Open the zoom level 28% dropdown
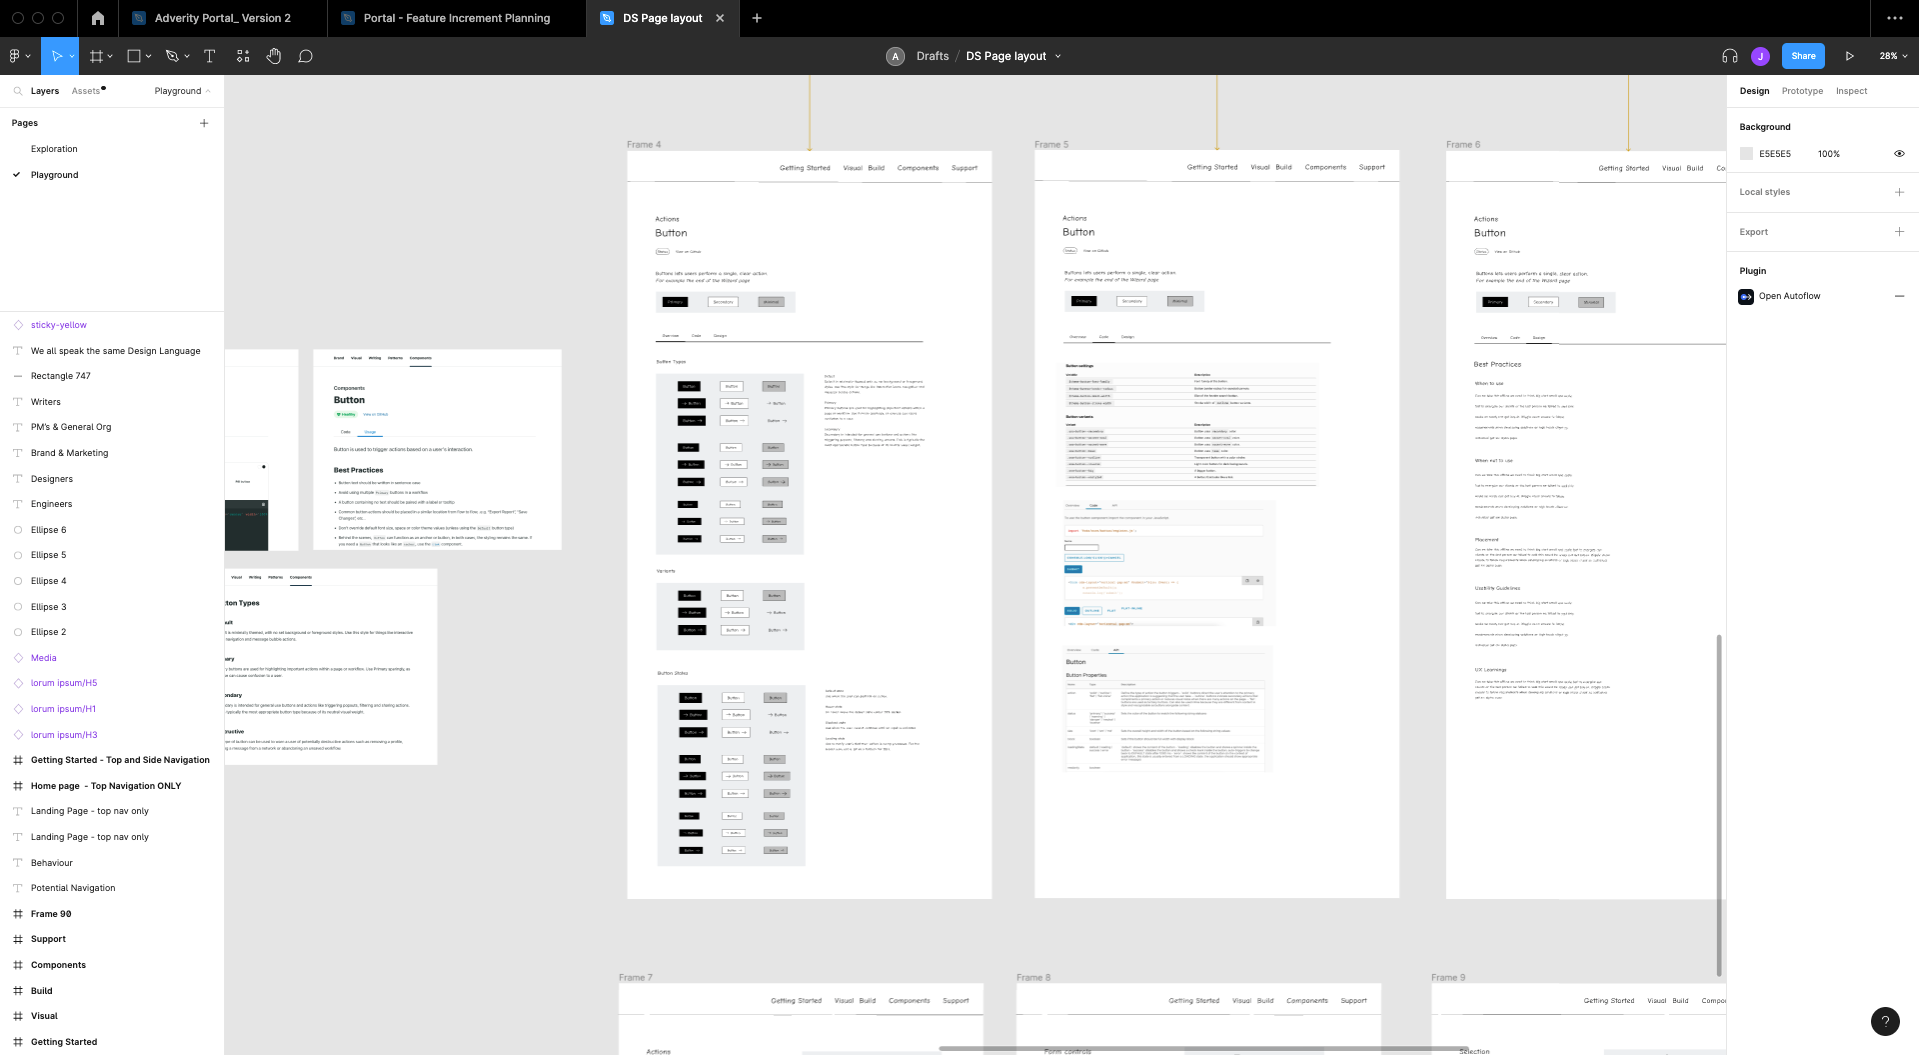Viewport: 1919px width, 1055px height. [x=1892, y=56]
